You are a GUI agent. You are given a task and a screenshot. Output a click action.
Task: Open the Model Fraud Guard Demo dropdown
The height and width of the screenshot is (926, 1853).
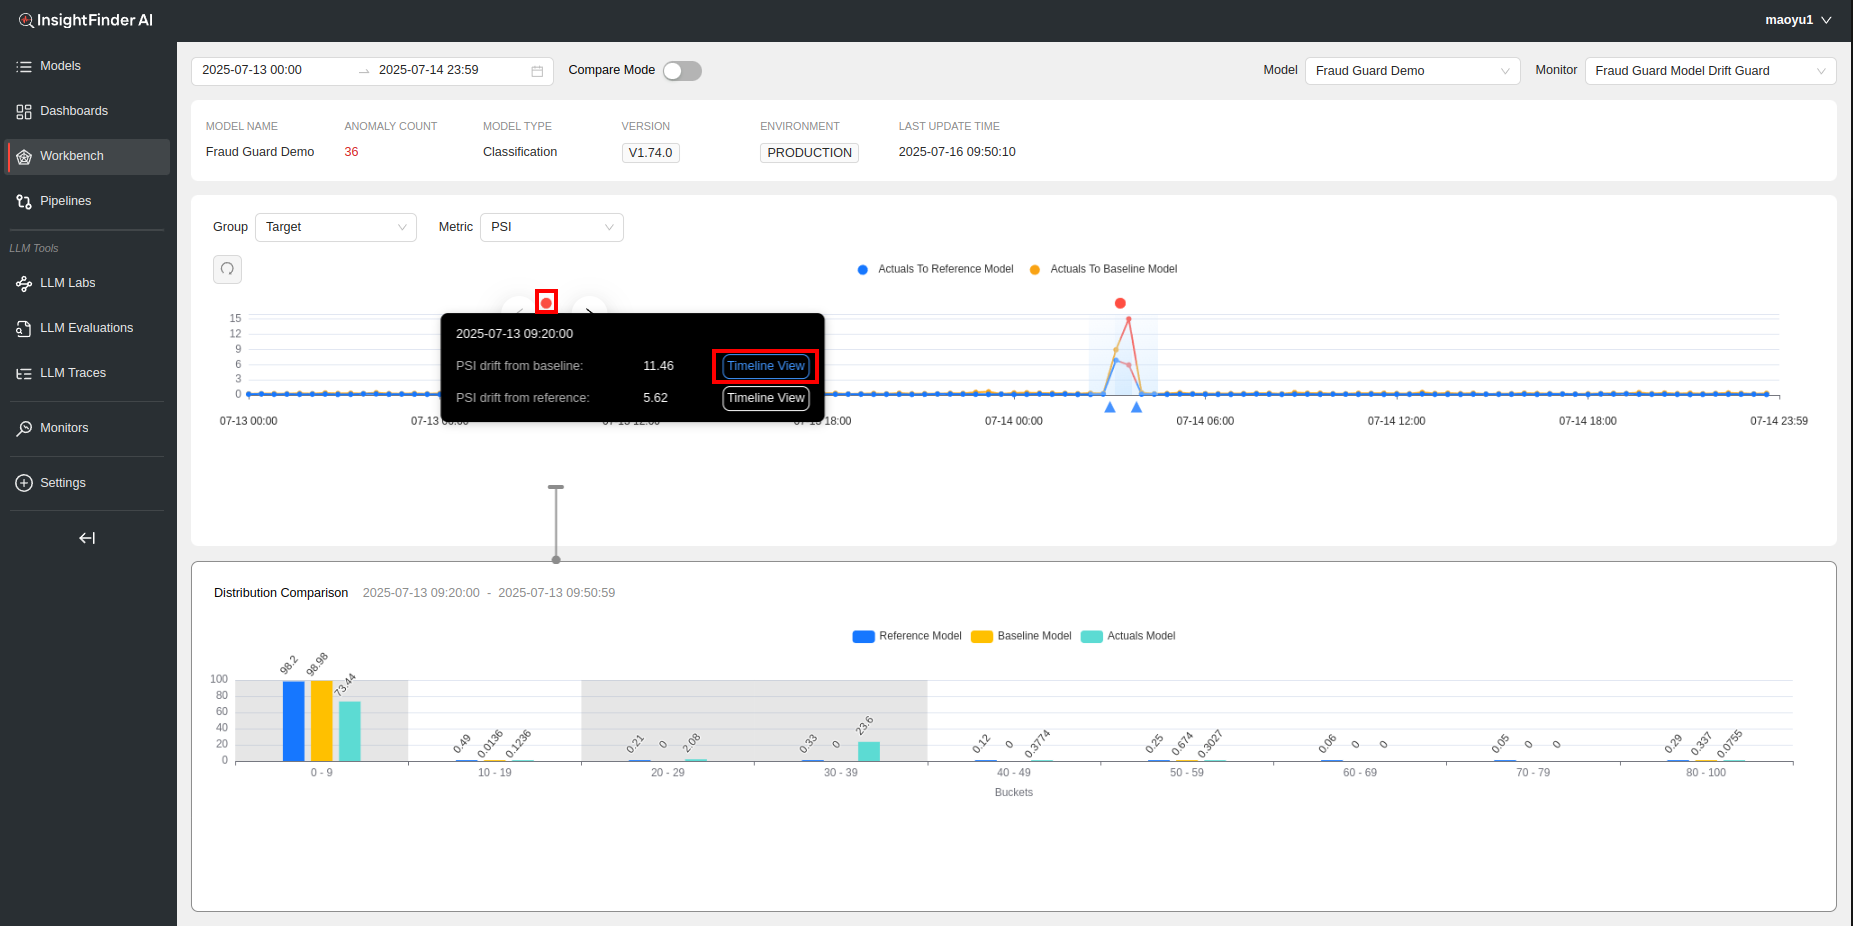pyautogui.click(x=1411, y=71)
